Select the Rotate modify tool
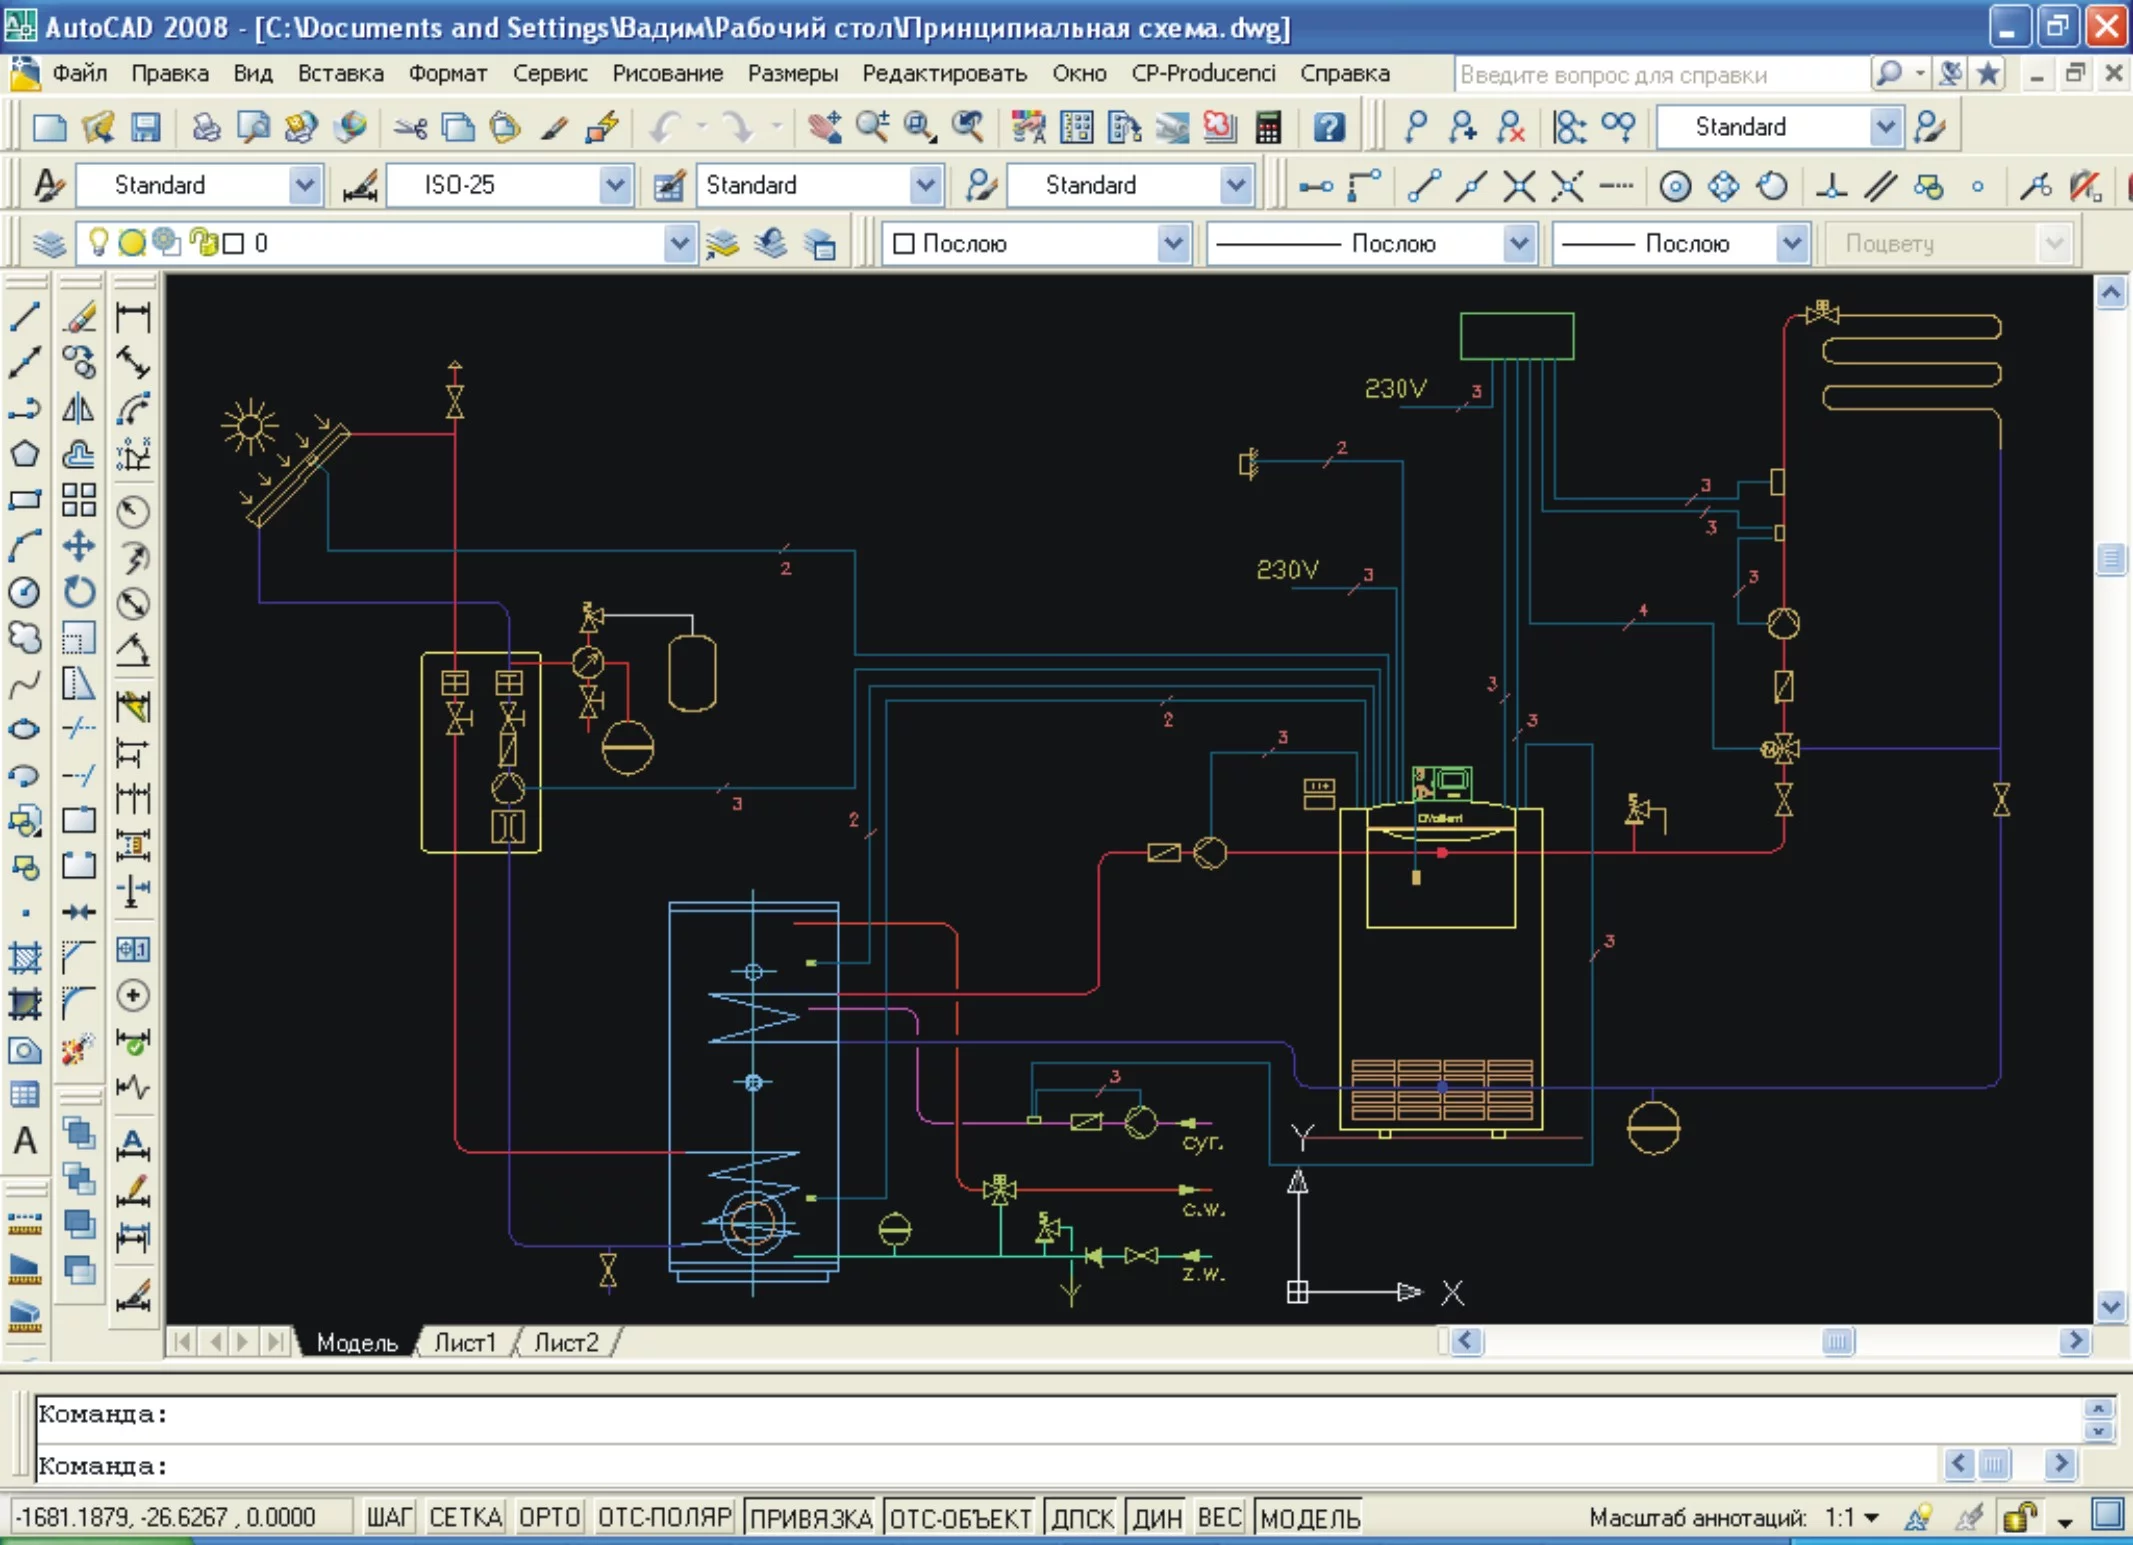This screenshot has width=2133, height=1545. coord(79,592)
